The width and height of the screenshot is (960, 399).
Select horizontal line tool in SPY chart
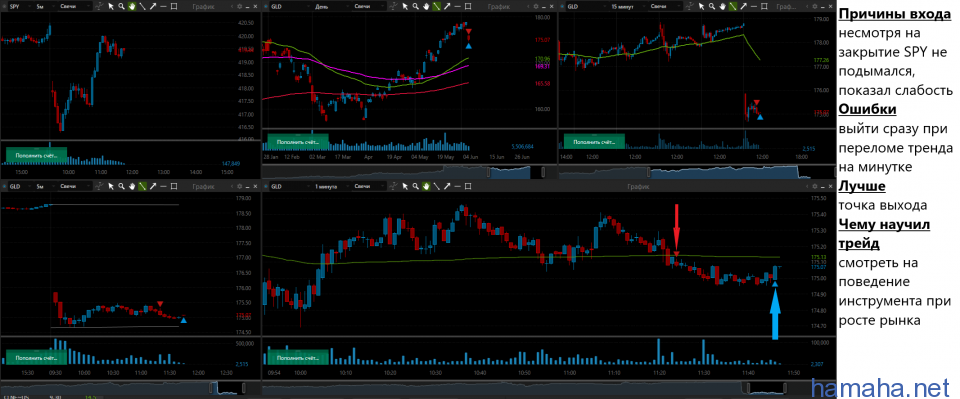click(x=163, y=6)
